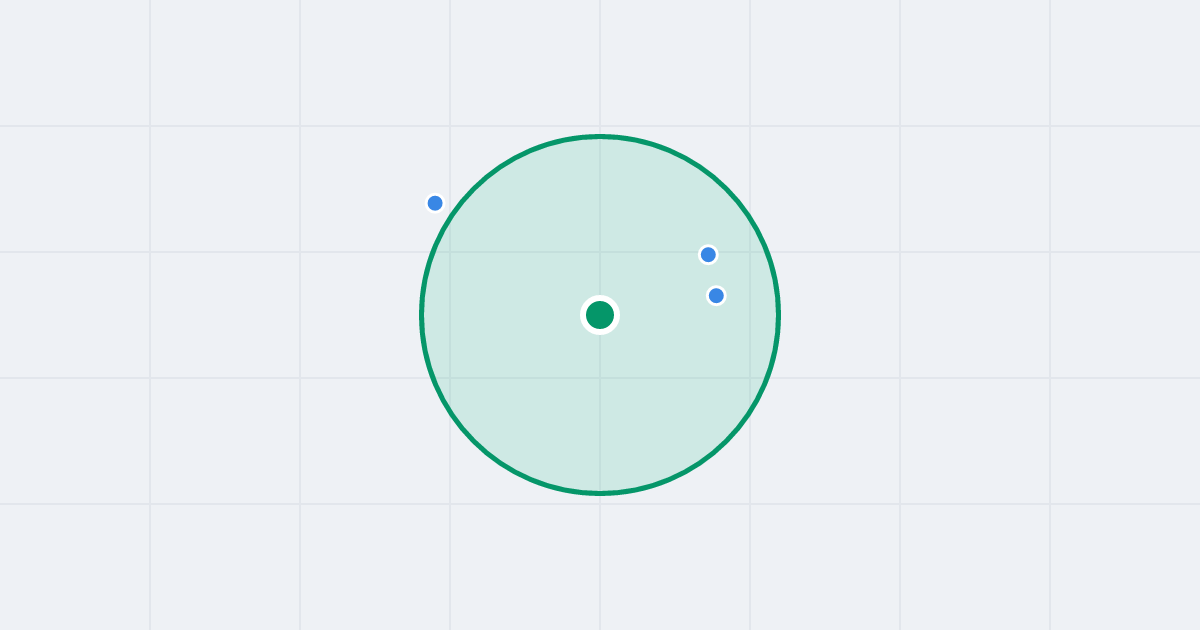The image size is (1200, 630).
Task: Select the upper blue marker inside the circle
Action: pos(708,255)
